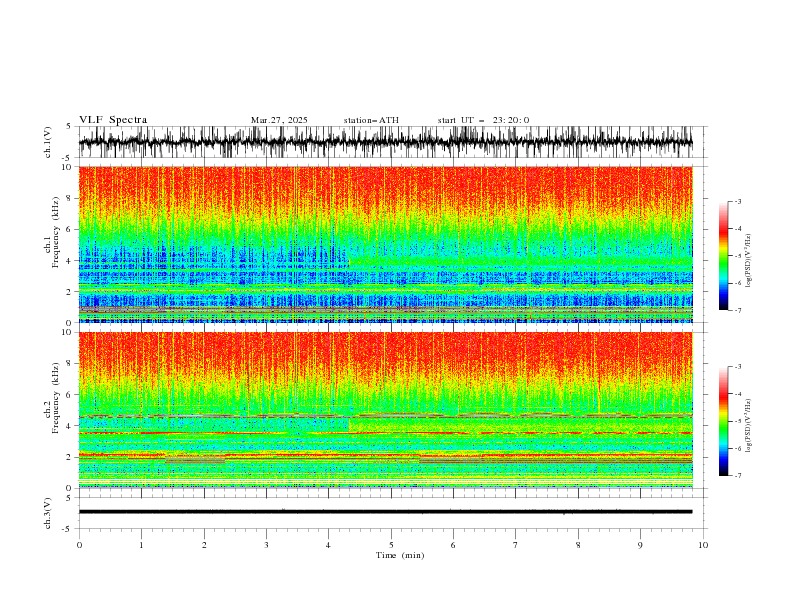The image size is (792, 612).
Task: Click time axis tick label "1"
Action: [141, 545]
